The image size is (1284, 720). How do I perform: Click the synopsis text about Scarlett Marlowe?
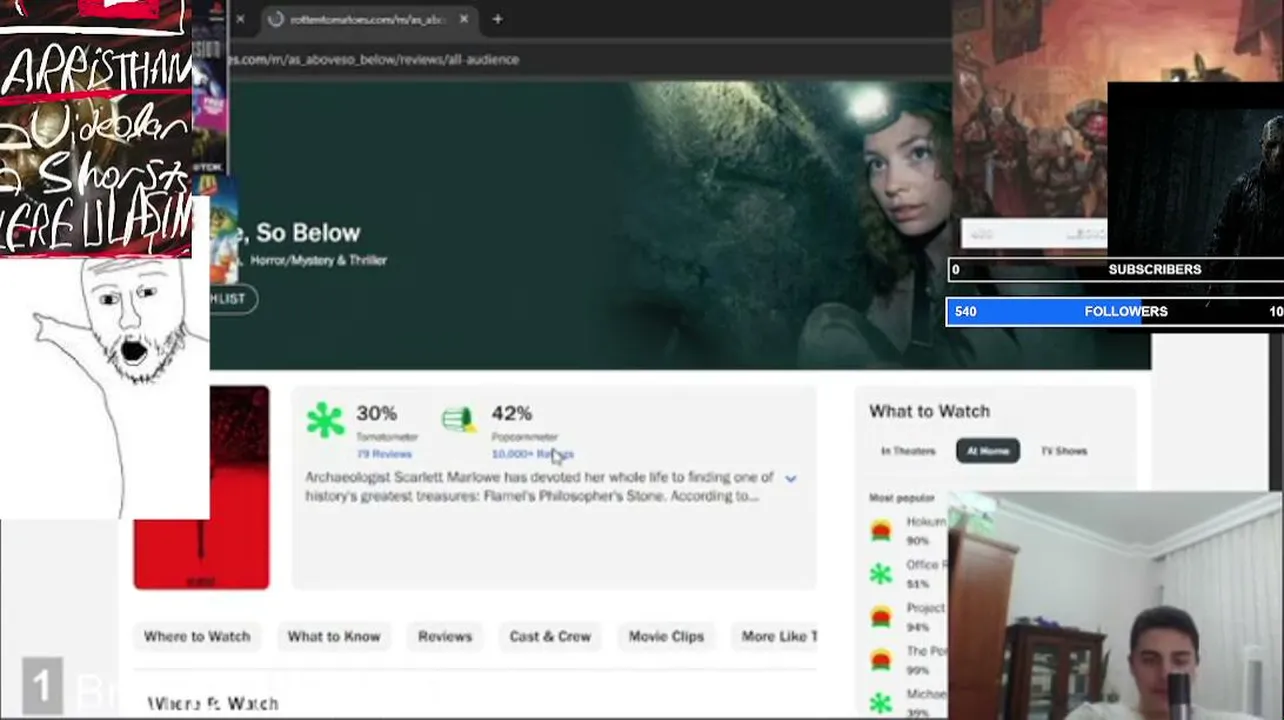(540, 486)
